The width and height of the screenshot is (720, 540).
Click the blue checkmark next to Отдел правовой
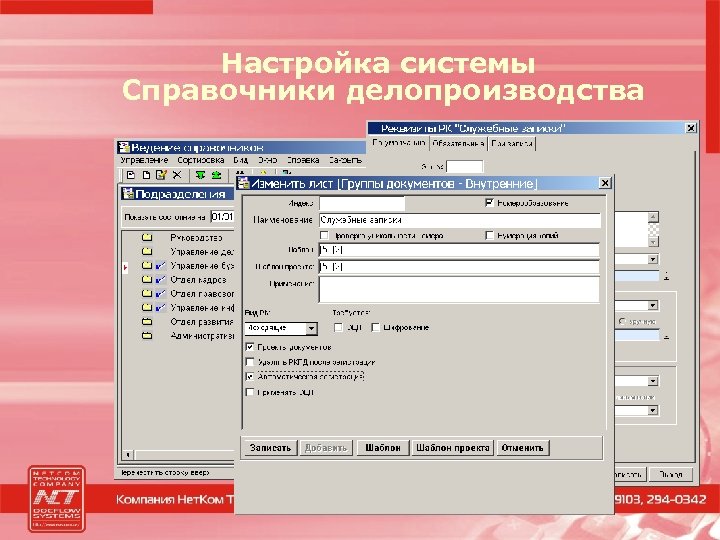160,293
